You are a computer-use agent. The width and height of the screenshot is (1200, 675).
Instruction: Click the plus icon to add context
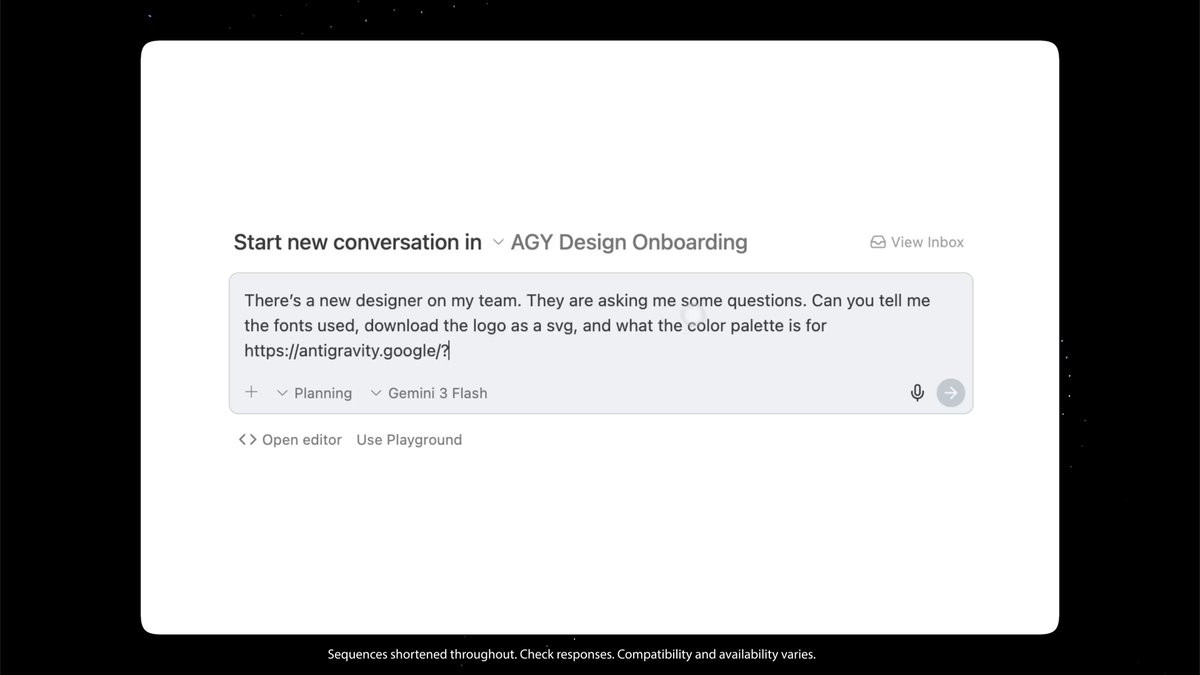pyautogui.click(x=251, y=392)
